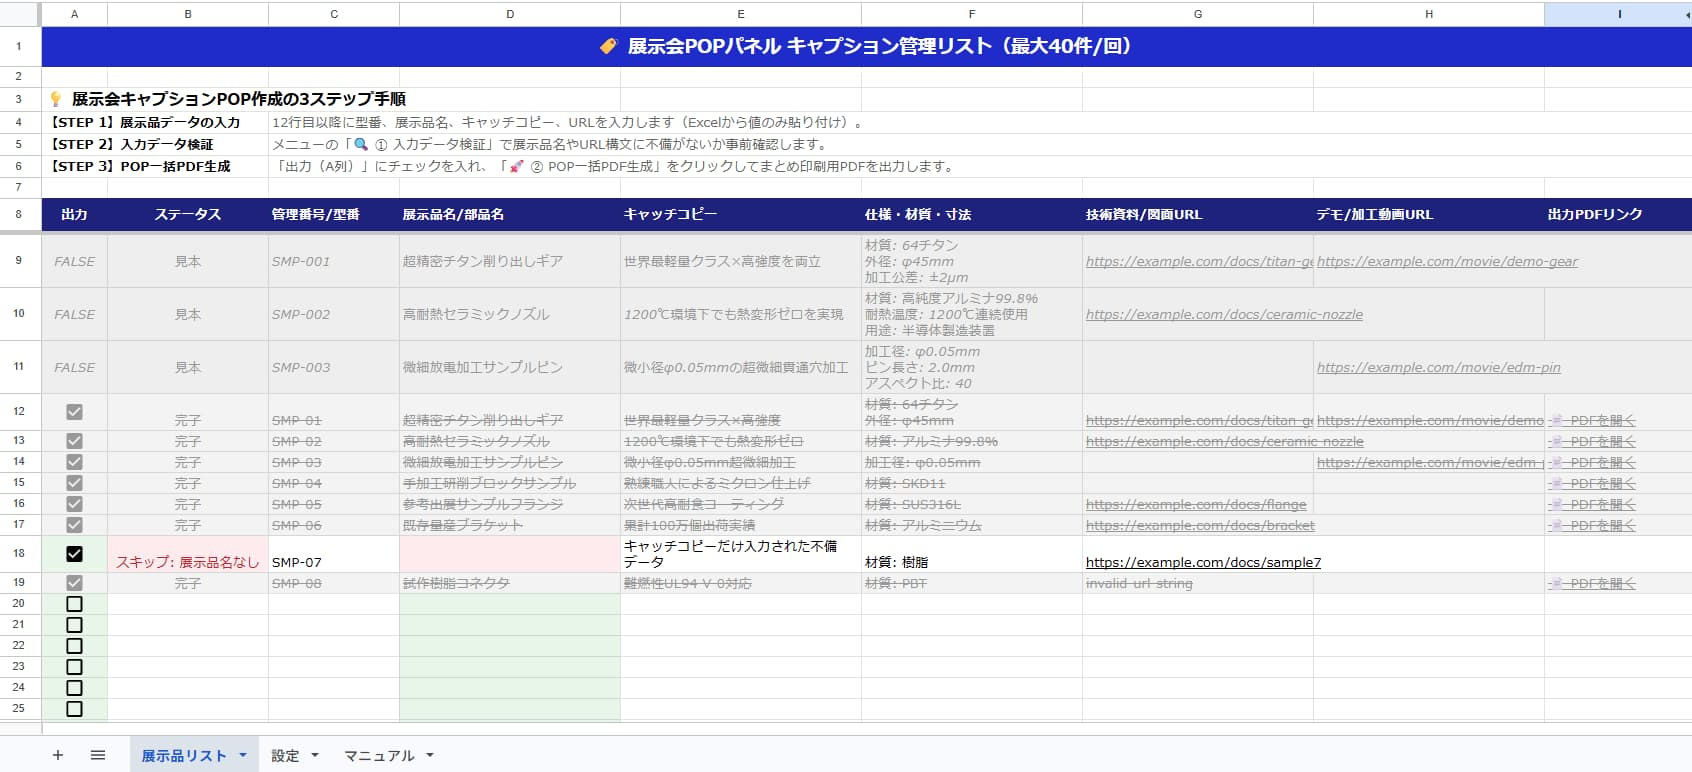Open the docs/sample7 URL link
Image resolution: width=1692 pixels, height=772 pixels.
click(1203, 562)
